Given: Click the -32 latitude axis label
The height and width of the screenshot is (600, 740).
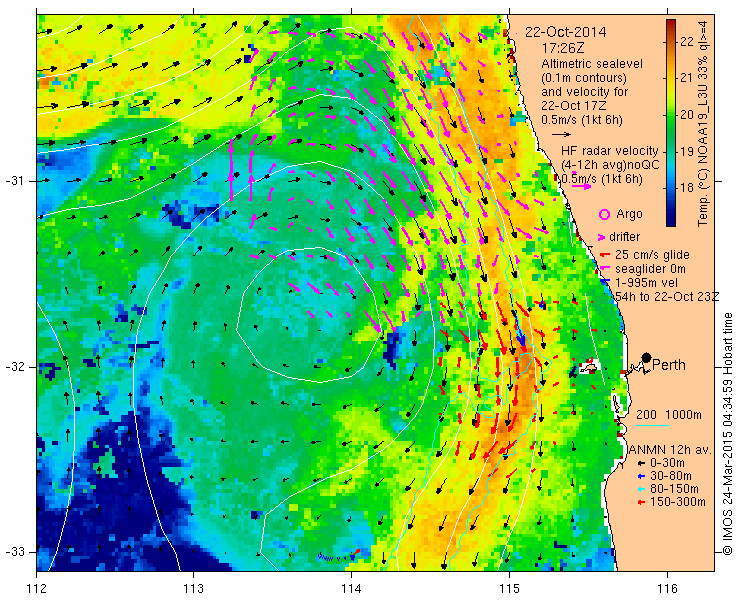Looking at the screenshot, I should (x=15, y=367).
